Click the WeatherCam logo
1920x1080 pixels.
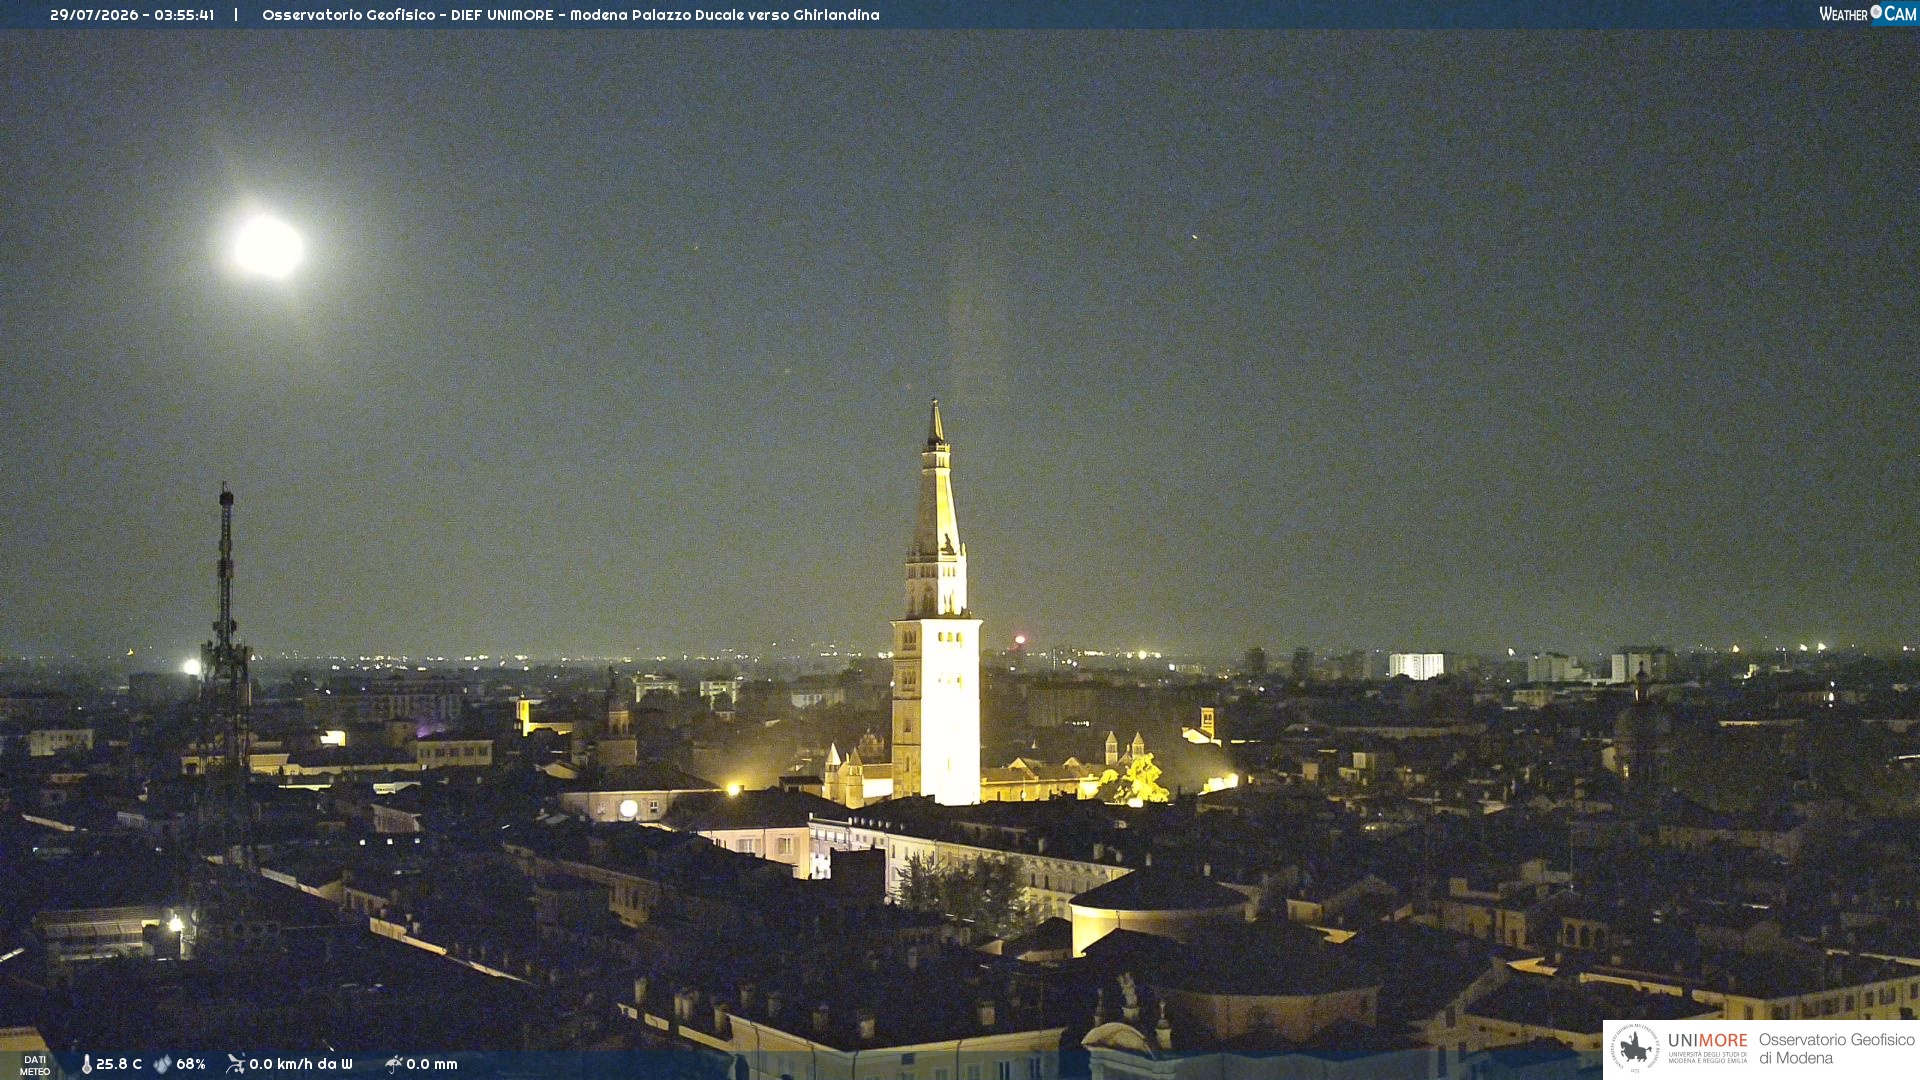[1868, 14]
